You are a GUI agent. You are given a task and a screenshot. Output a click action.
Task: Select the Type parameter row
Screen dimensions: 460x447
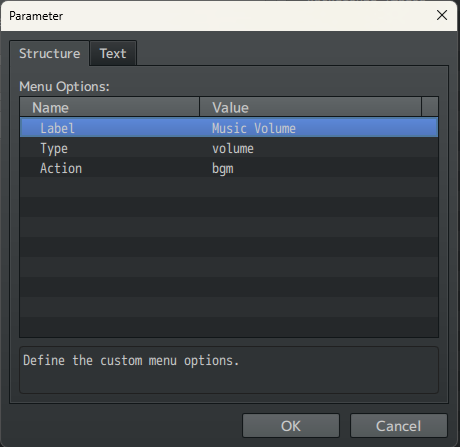229,148
